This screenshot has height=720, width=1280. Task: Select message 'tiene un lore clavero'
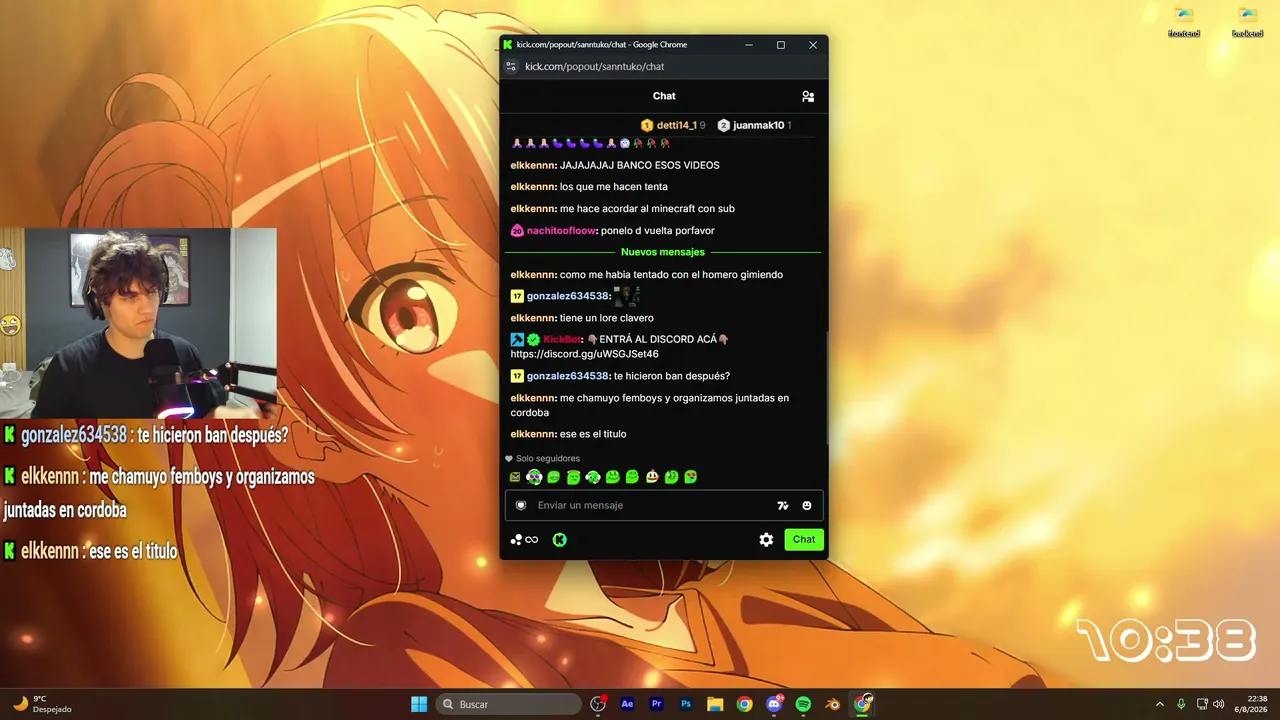point(607,318)
